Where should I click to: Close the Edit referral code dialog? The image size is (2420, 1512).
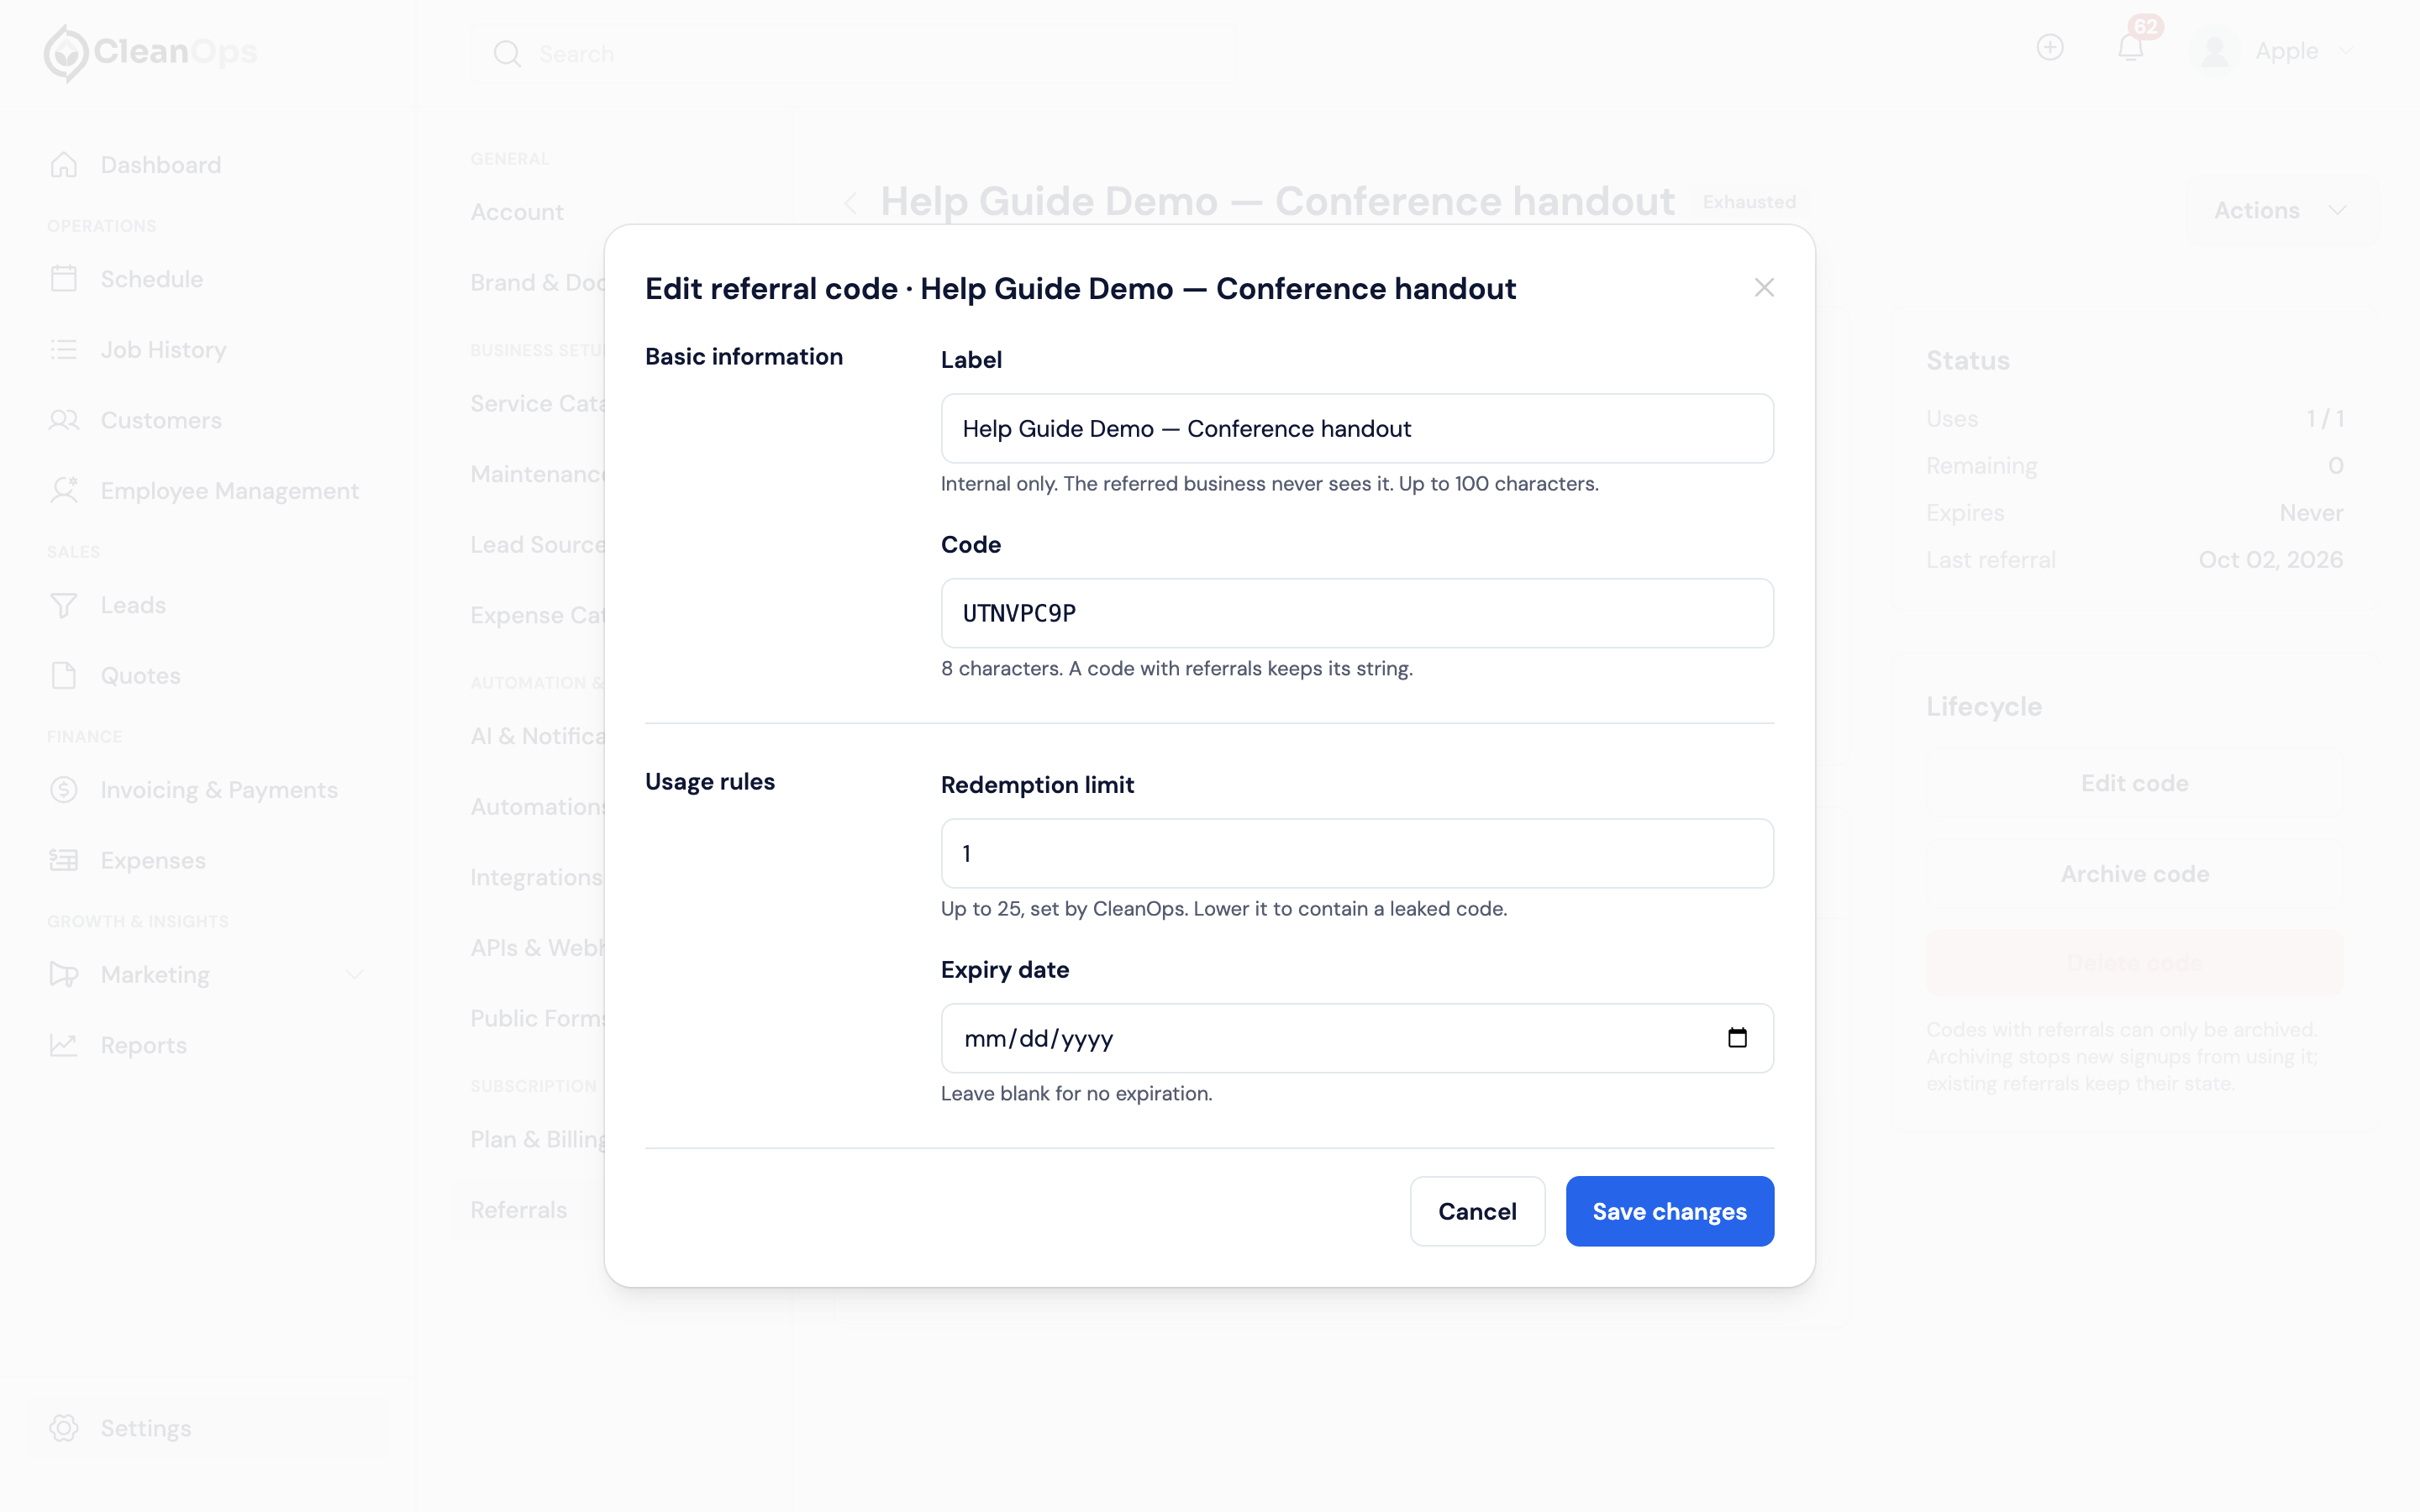pyautogui.click(x=1764, y=288)
